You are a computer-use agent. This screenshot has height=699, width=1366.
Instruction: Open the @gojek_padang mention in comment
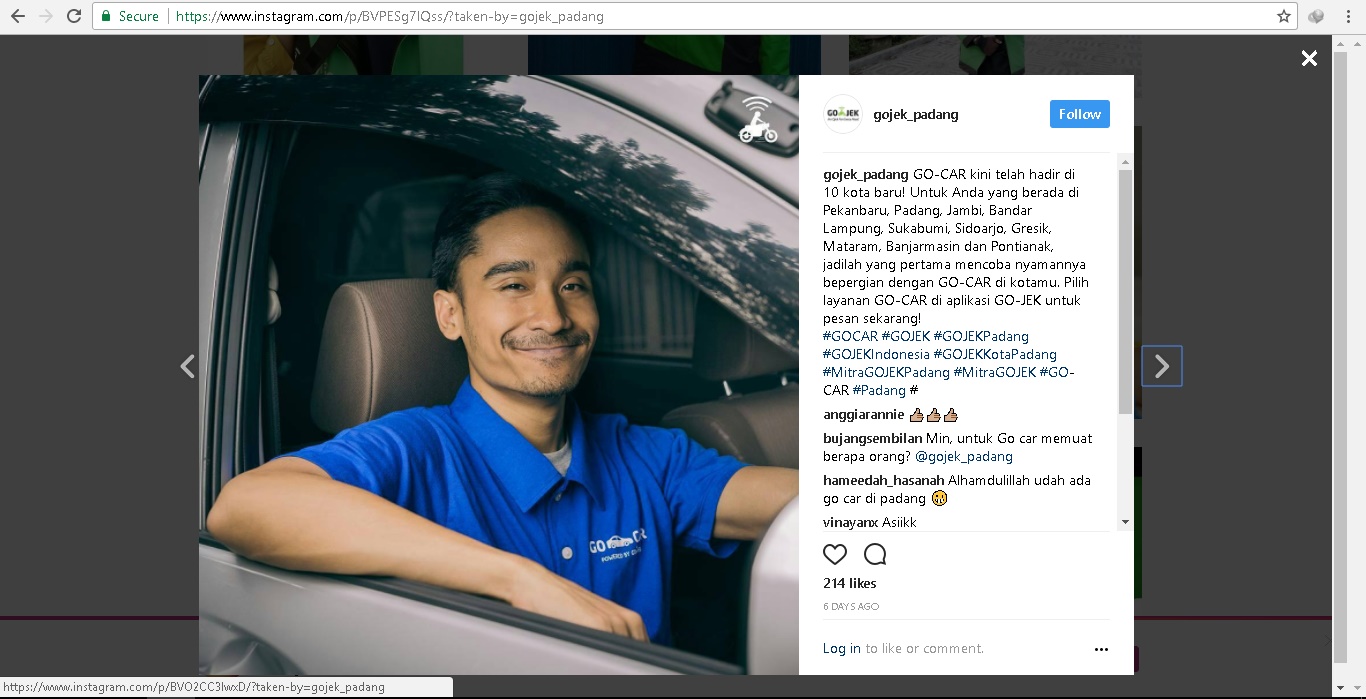(964, 456)
